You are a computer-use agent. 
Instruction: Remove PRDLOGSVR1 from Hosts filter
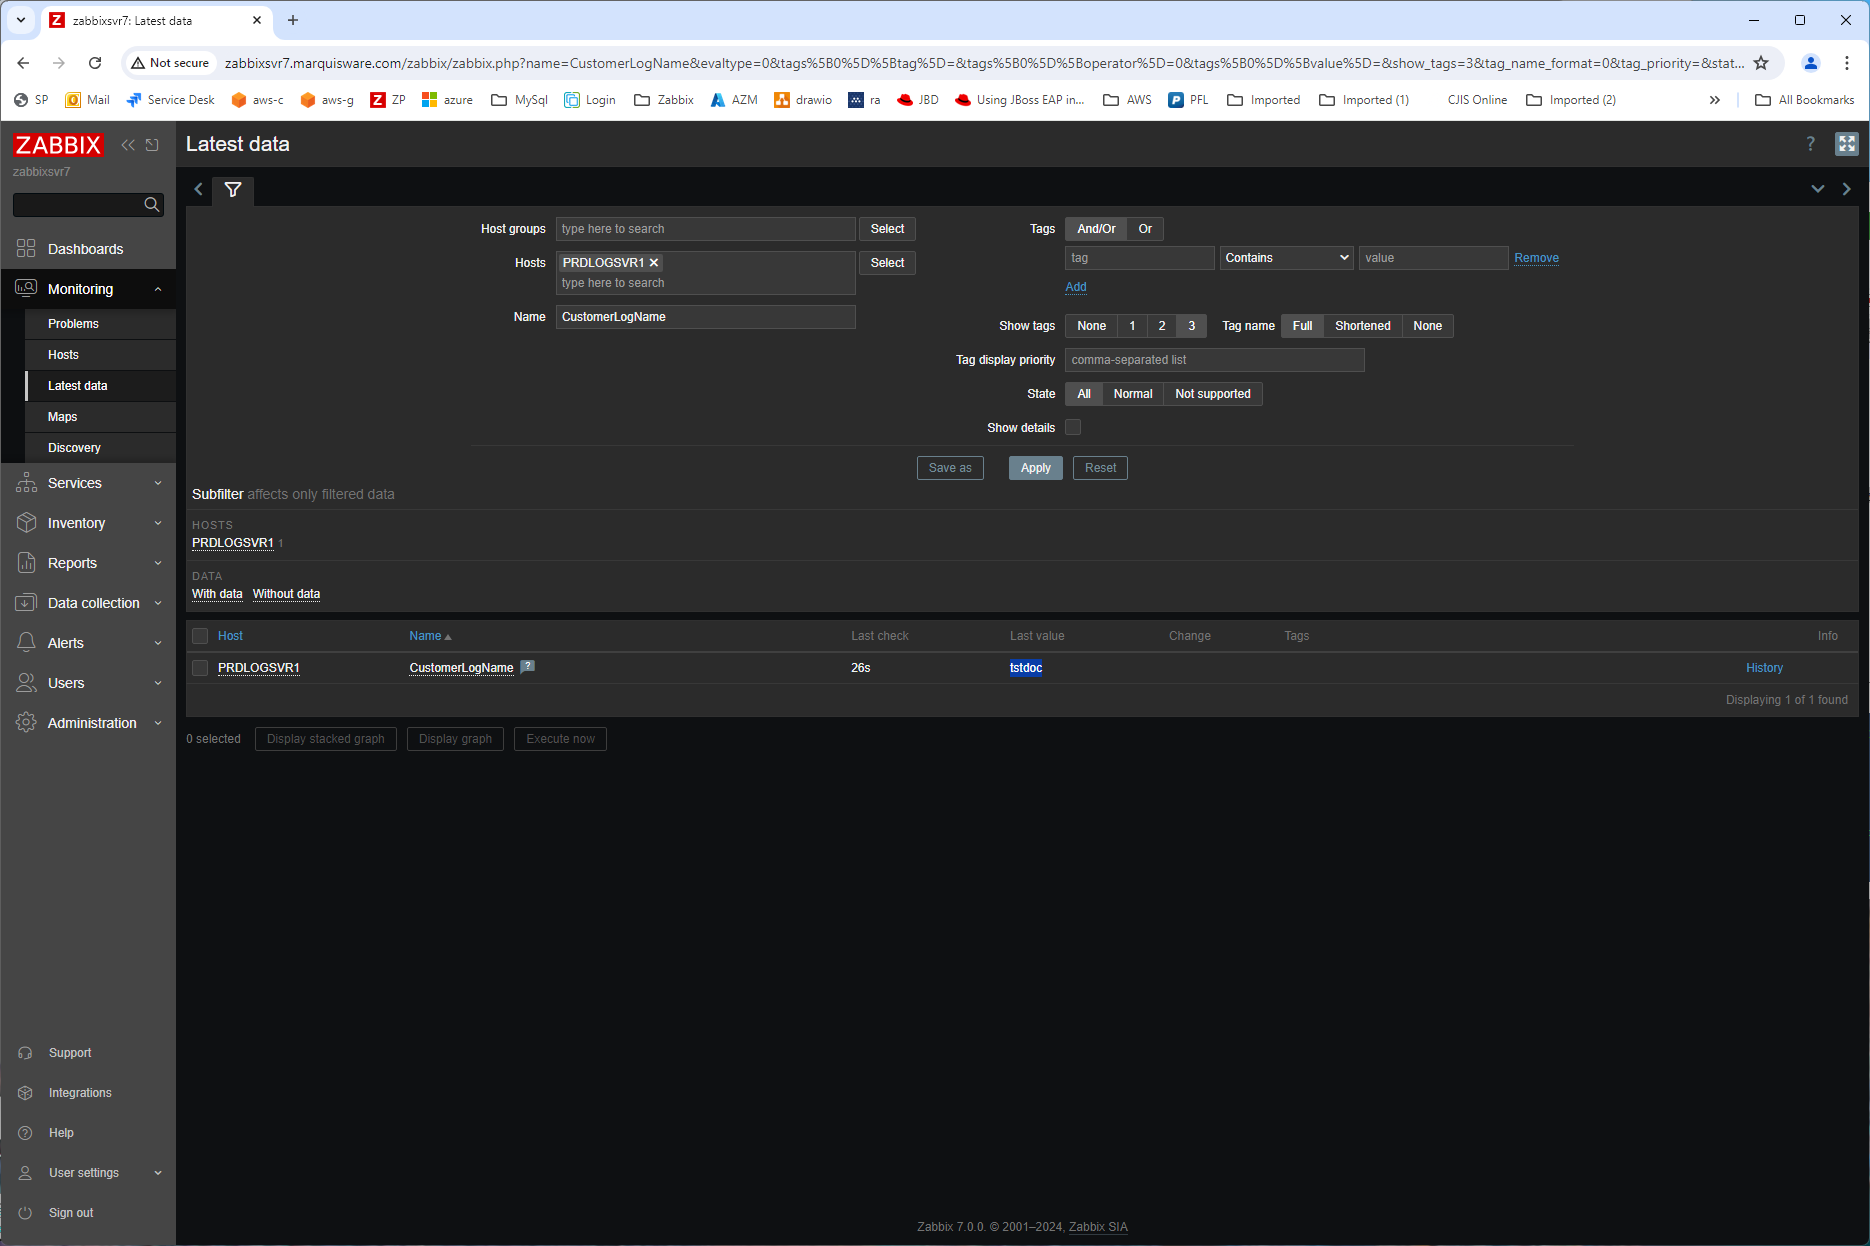pyautogui.click(x=654, y=263)
